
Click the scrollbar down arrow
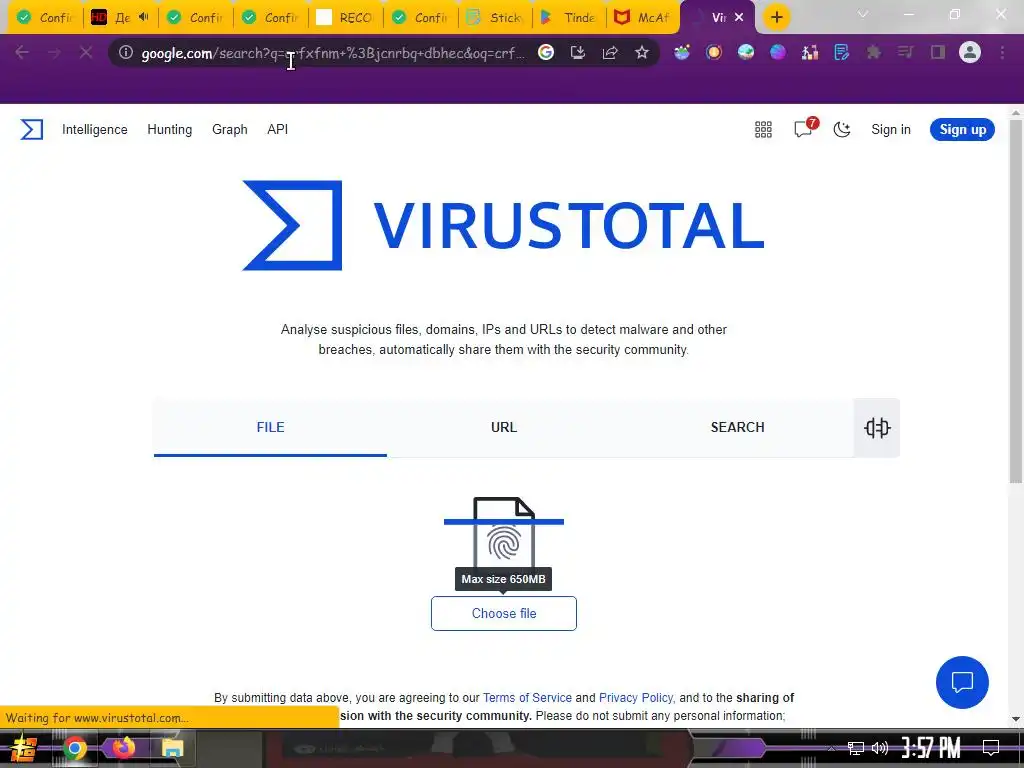coord(1016,719)
